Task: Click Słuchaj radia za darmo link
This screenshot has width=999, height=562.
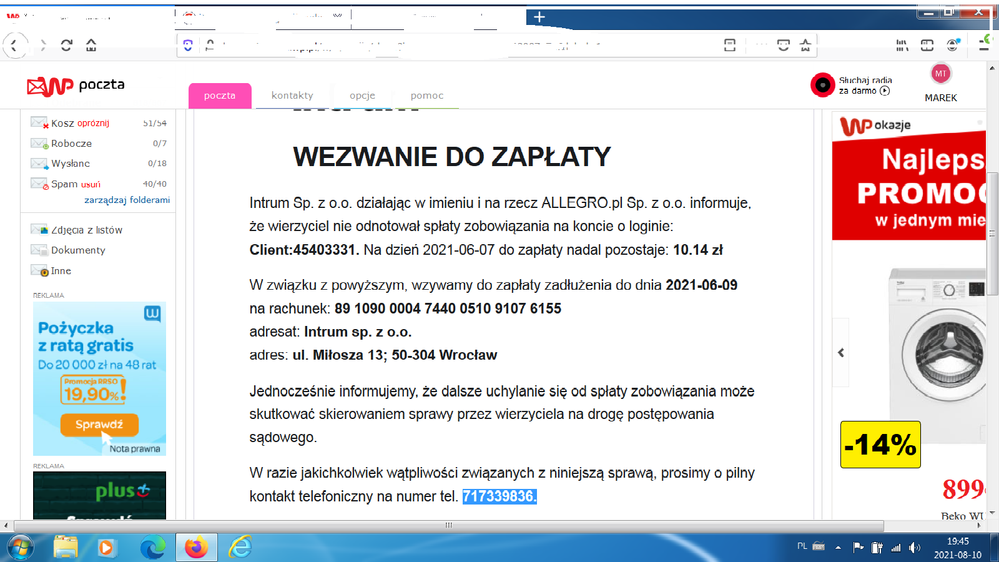Action: [x=865, y=85]
